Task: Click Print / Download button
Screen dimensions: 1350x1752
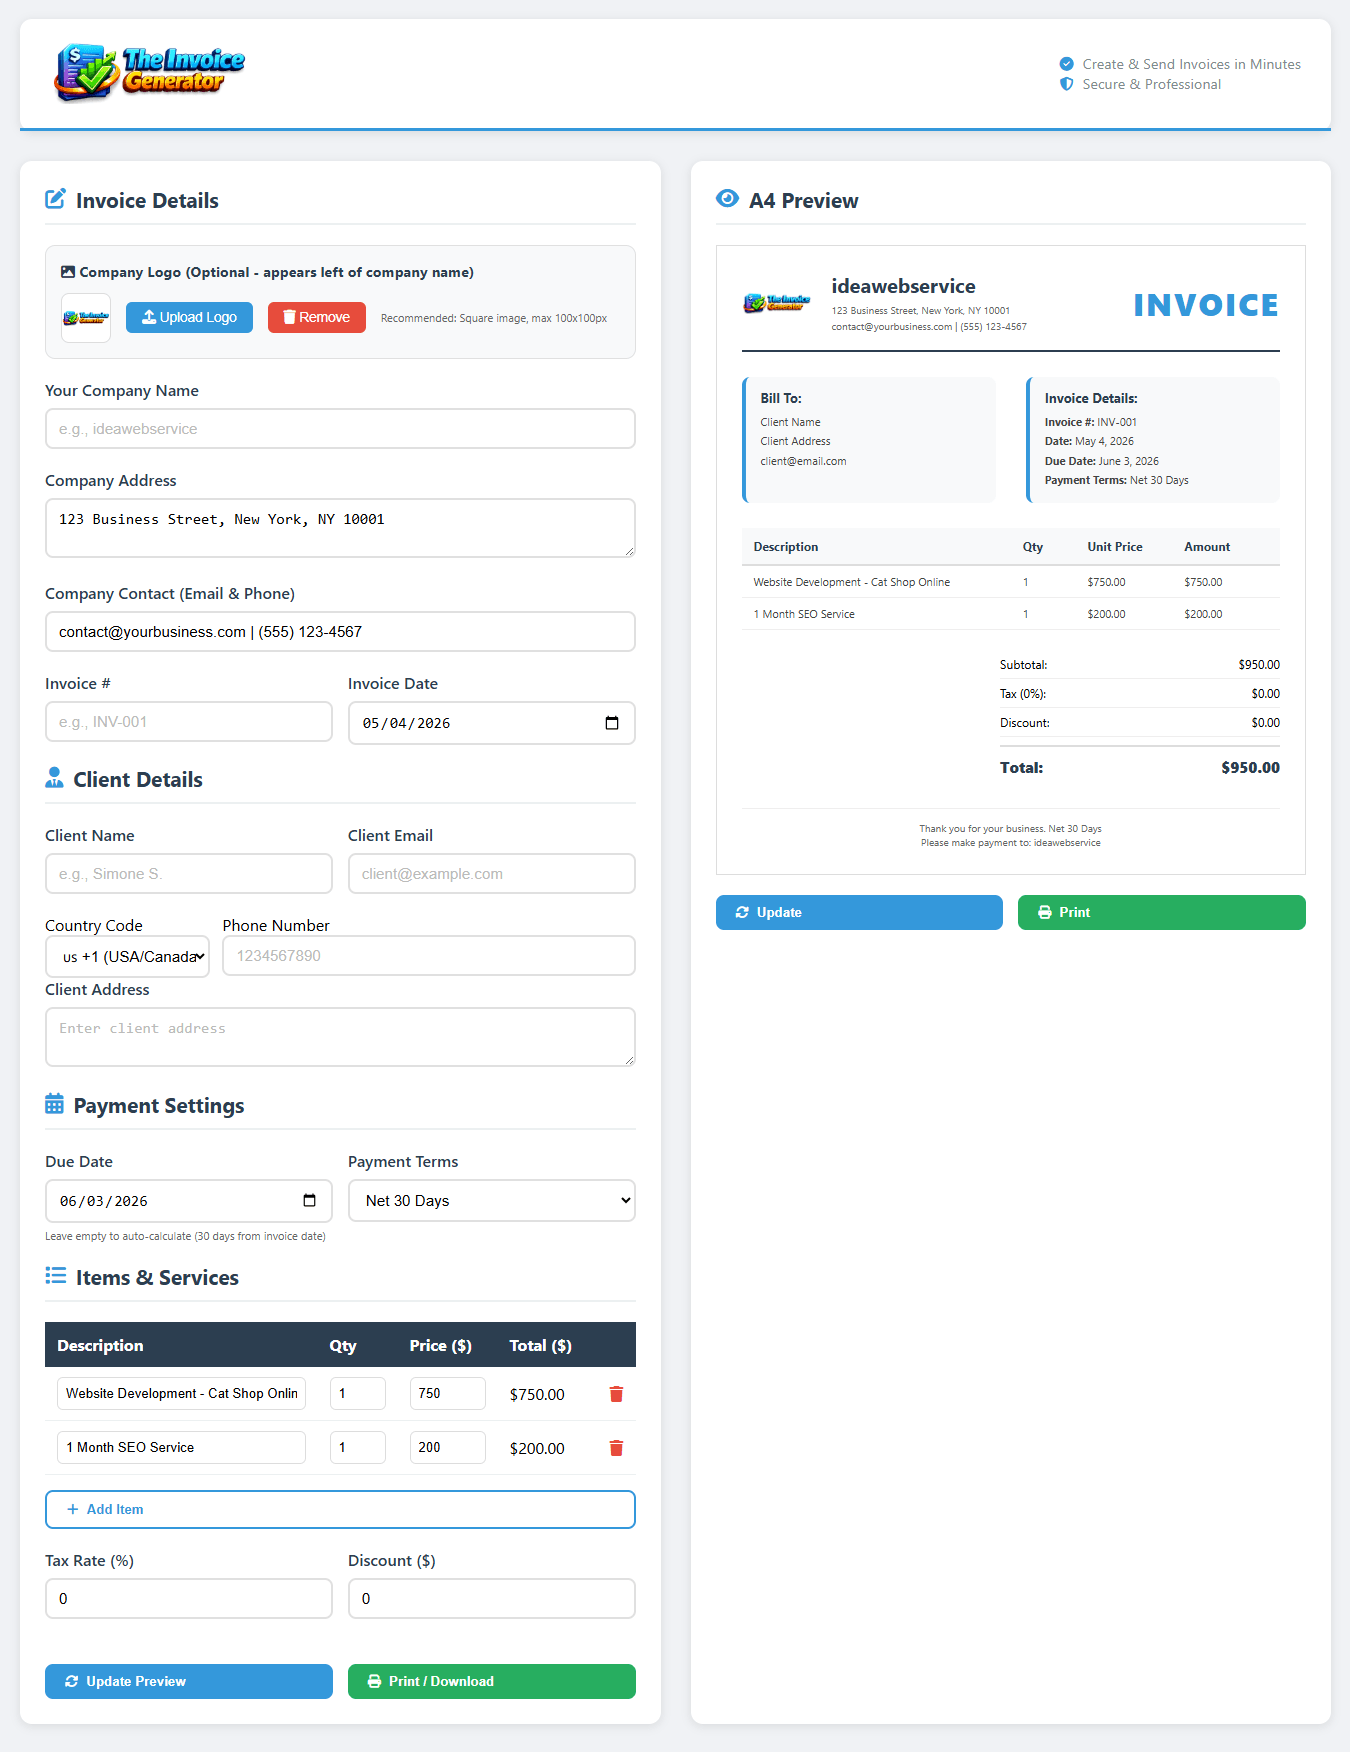Action: (x=491, y=1681)
